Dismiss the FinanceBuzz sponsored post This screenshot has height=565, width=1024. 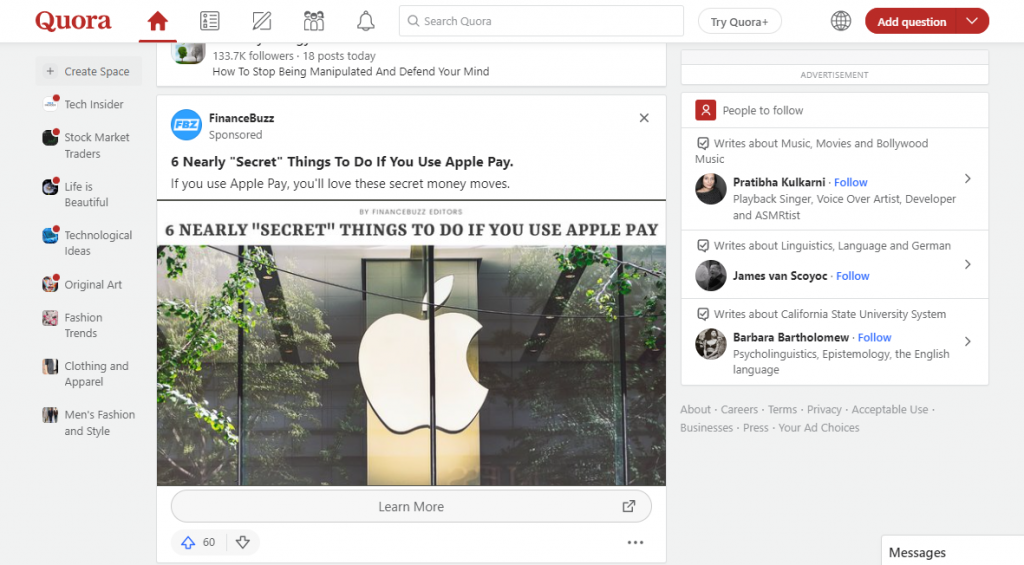644,118
